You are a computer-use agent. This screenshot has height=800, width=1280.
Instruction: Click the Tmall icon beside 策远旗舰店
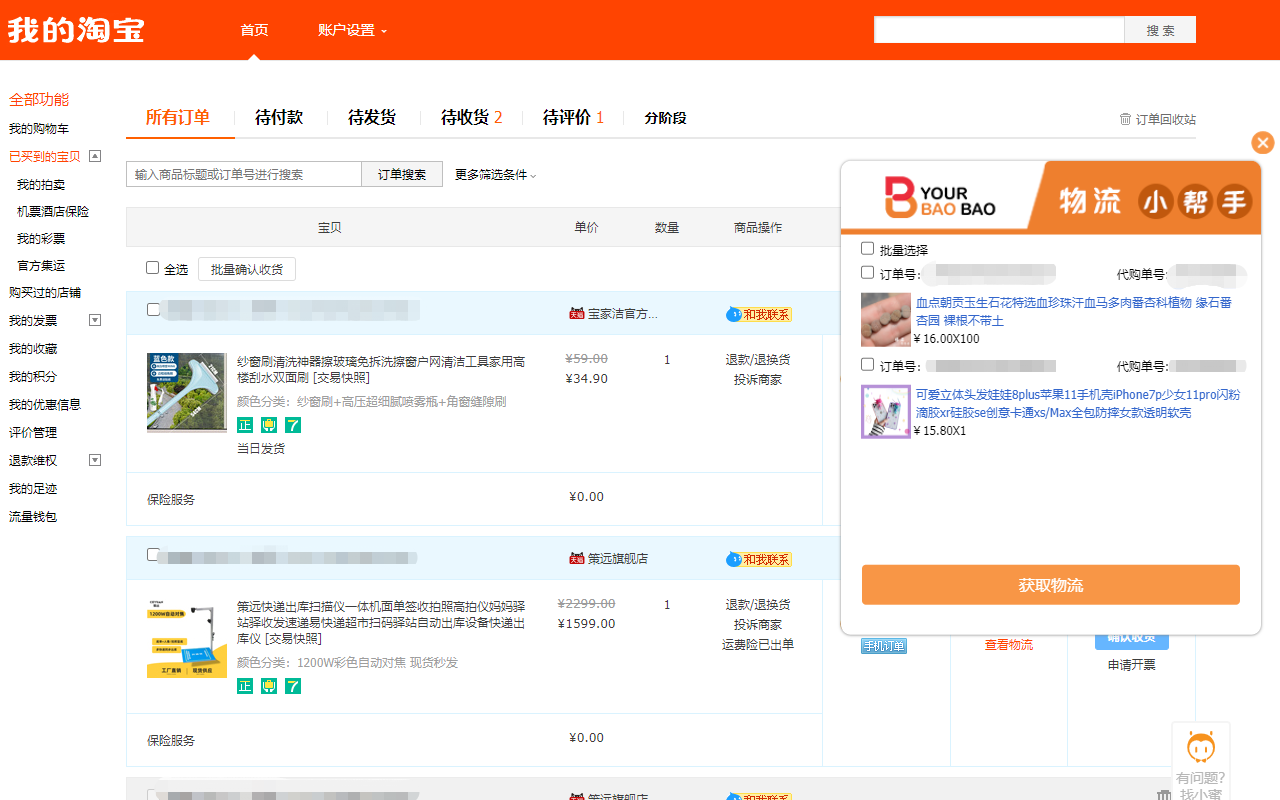tap(576, 559)
